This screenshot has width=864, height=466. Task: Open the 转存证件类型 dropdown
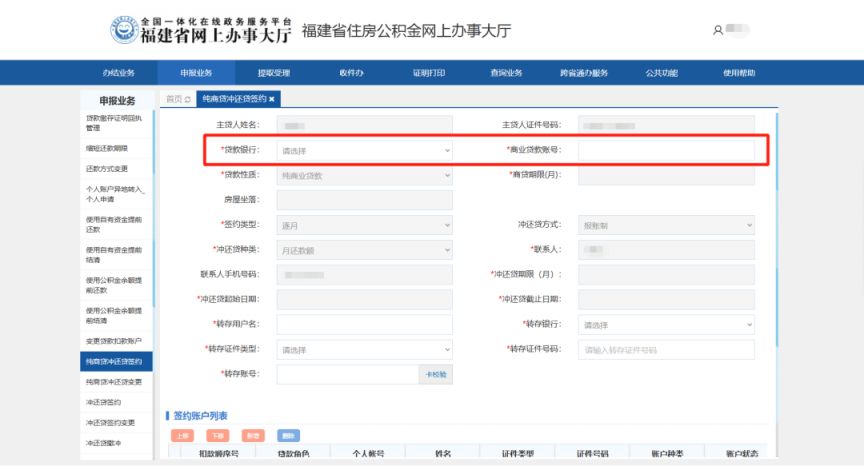[364, 350]
